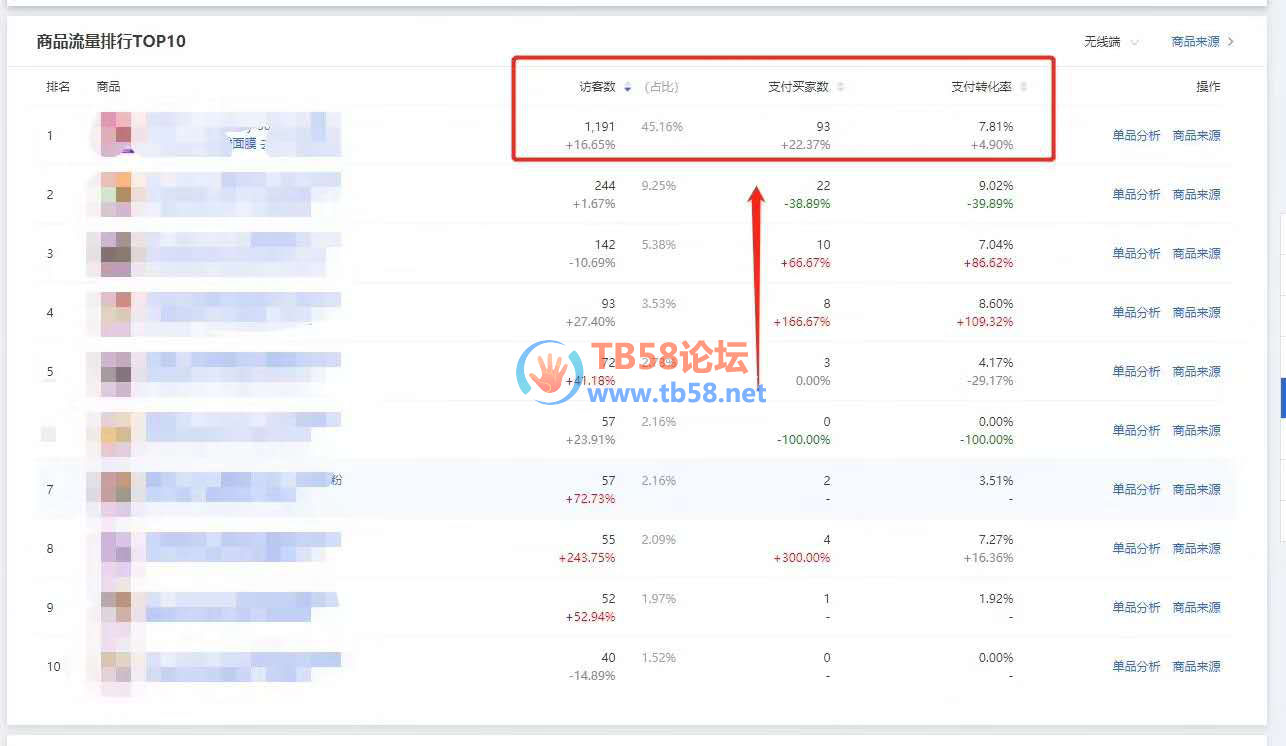Open 单品分析 for rank 2 product
This screenshot has width=1286, height=746.
(x=1136, y=195)
